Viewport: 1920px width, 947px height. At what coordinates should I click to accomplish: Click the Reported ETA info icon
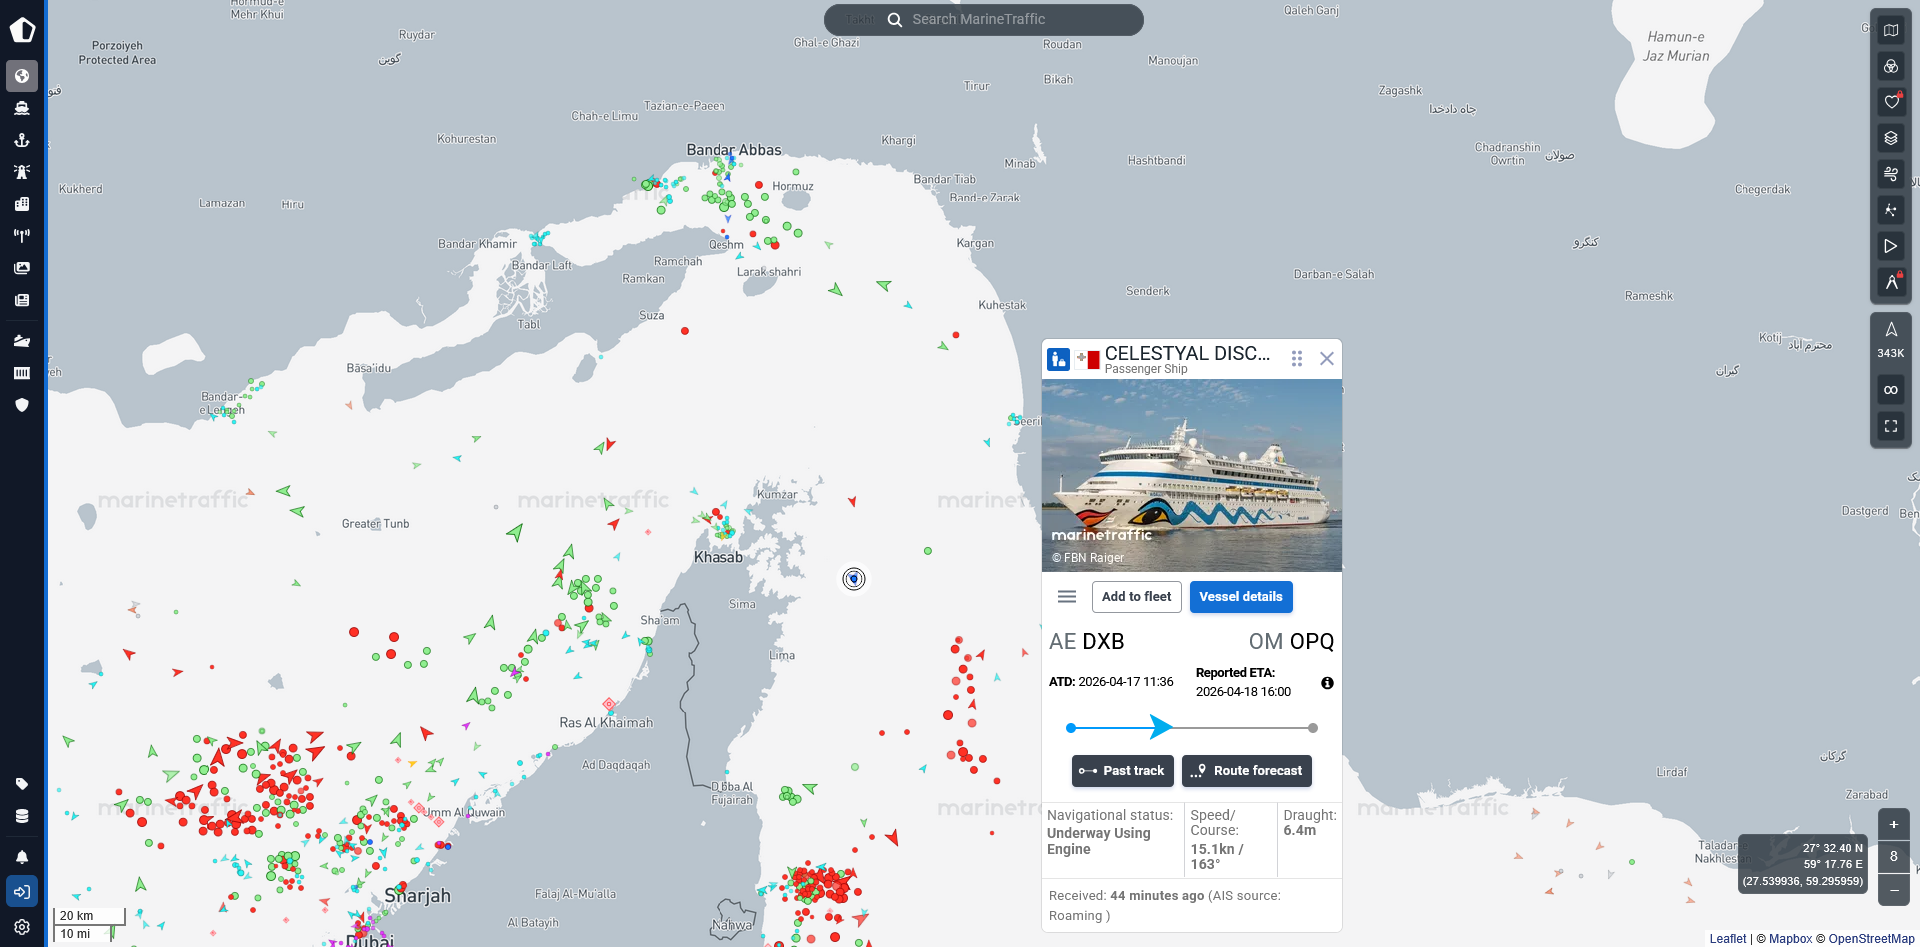(x=1327, y=683)
